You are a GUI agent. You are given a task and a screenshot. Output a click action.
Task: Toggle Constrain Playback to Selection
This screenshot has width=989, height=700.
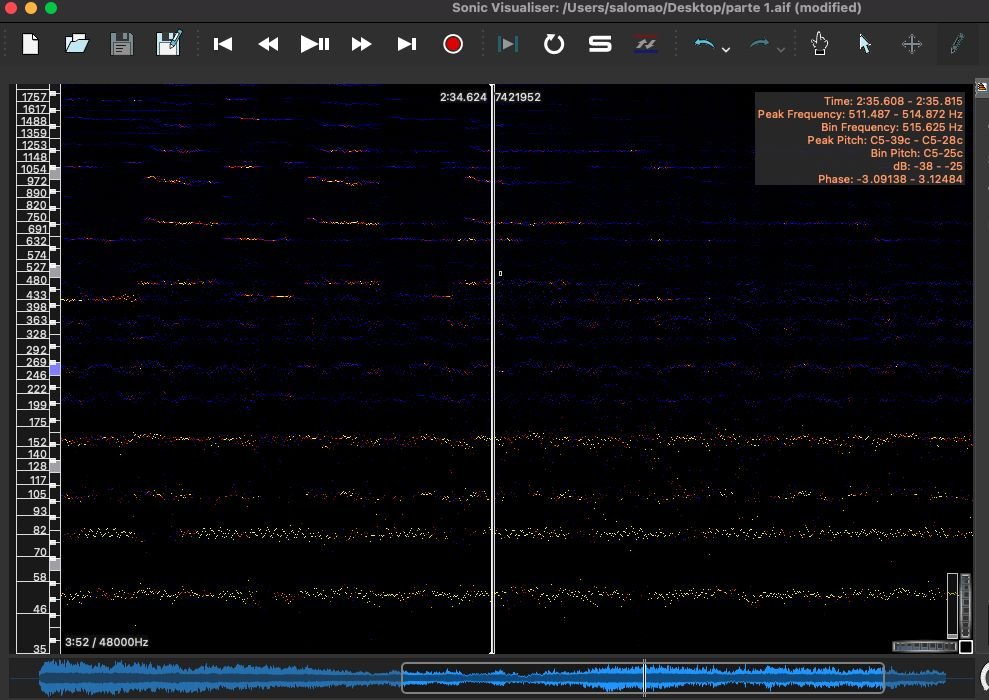508,44
